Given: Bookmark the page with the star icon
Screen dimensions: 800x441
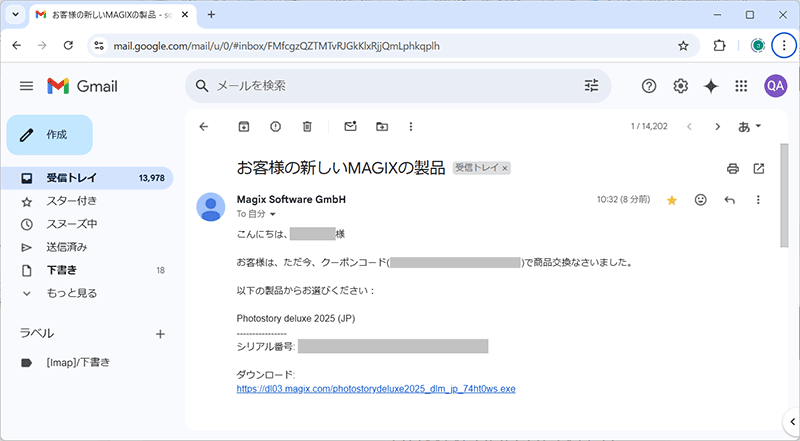Looking at the screenshot, I should pyautogui.click(x=683, y=46).
